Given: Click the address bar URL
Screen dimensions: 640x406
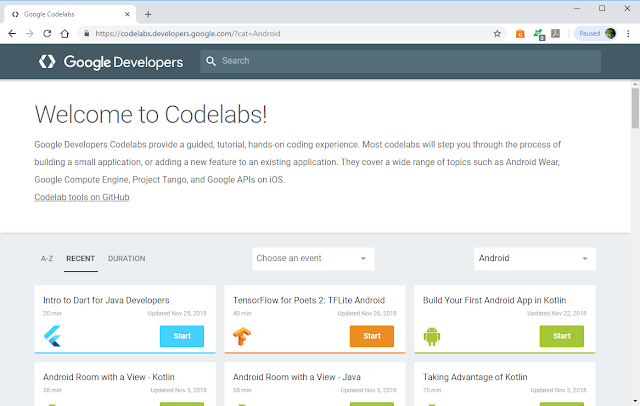Looking at the screenshot, I should pyautogui.click(x=188, y=34).
